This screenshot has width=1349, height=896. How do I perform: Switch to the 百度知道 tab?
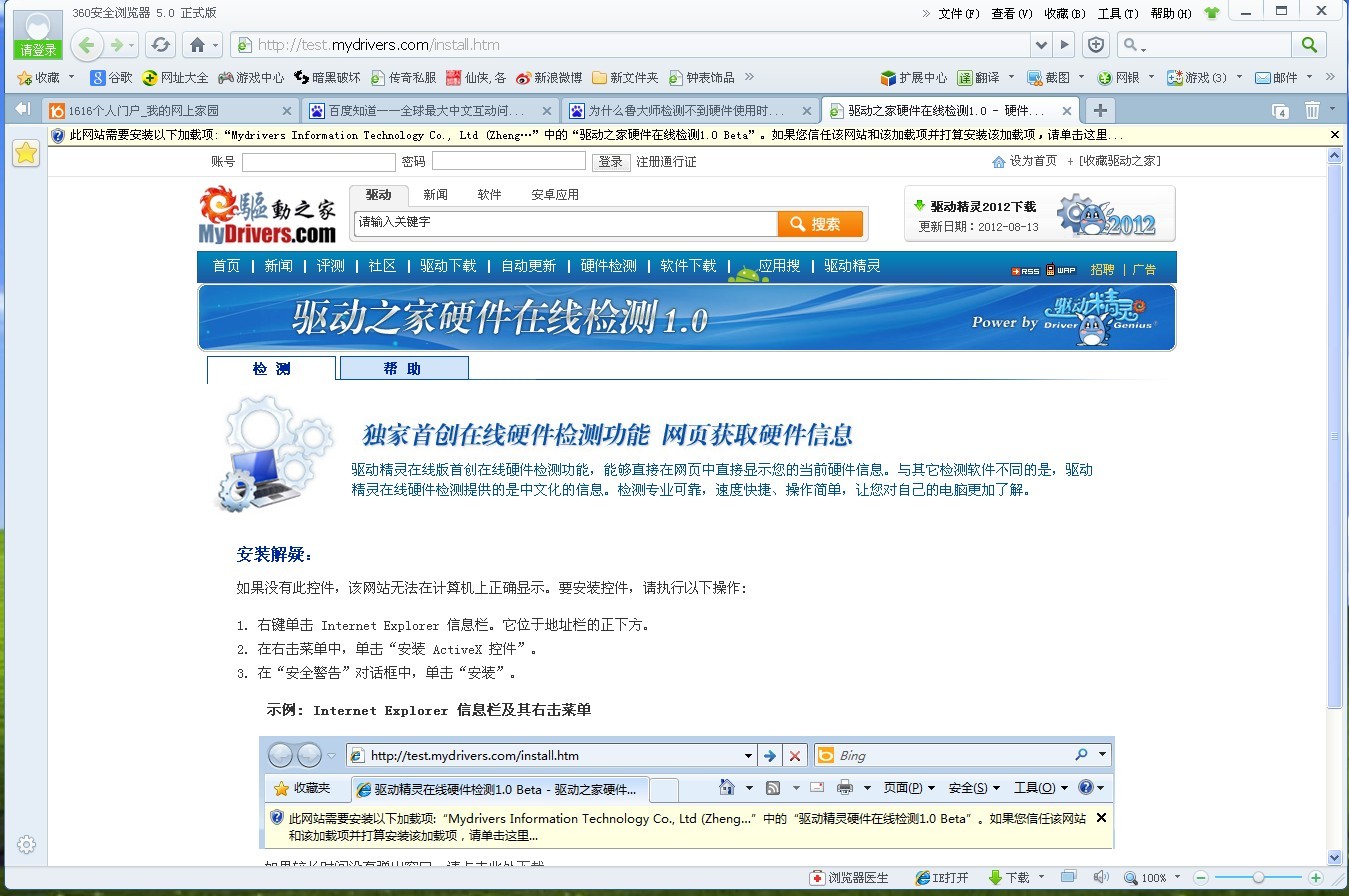pos(431,110)
